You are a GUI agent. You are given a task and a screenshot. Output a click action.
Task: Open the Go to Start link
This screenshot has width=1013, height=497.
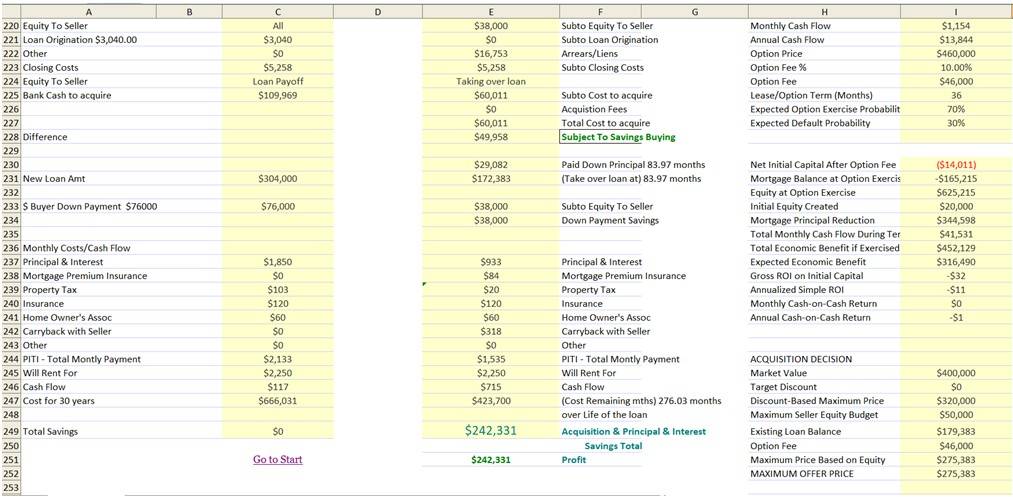point(278,460)
